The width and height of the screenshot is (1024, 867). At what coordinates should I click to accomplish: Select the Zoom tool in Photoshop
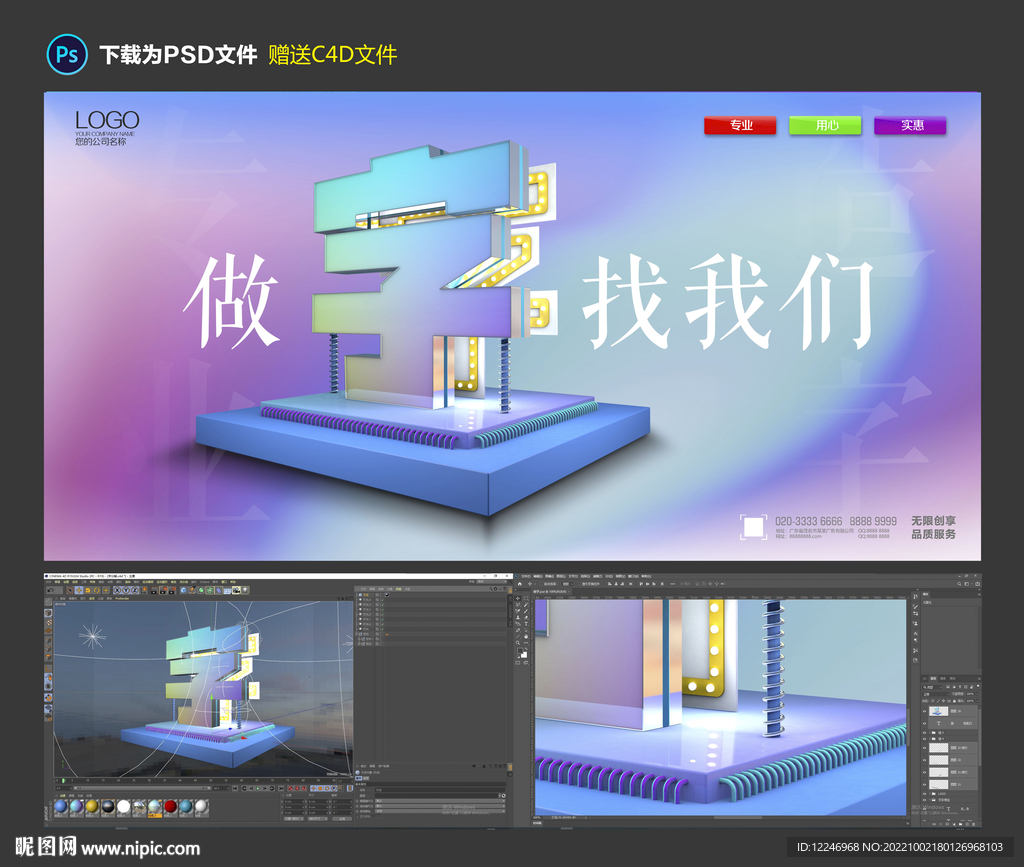[518, 642]
